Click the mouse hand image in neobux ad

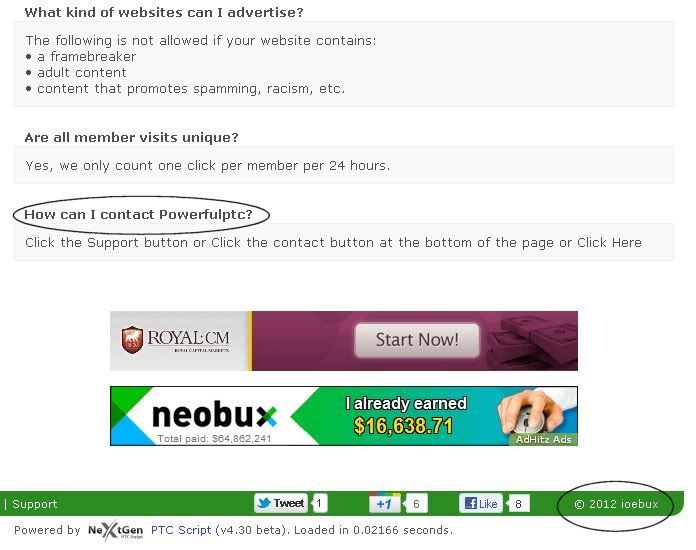click(533, 413)
